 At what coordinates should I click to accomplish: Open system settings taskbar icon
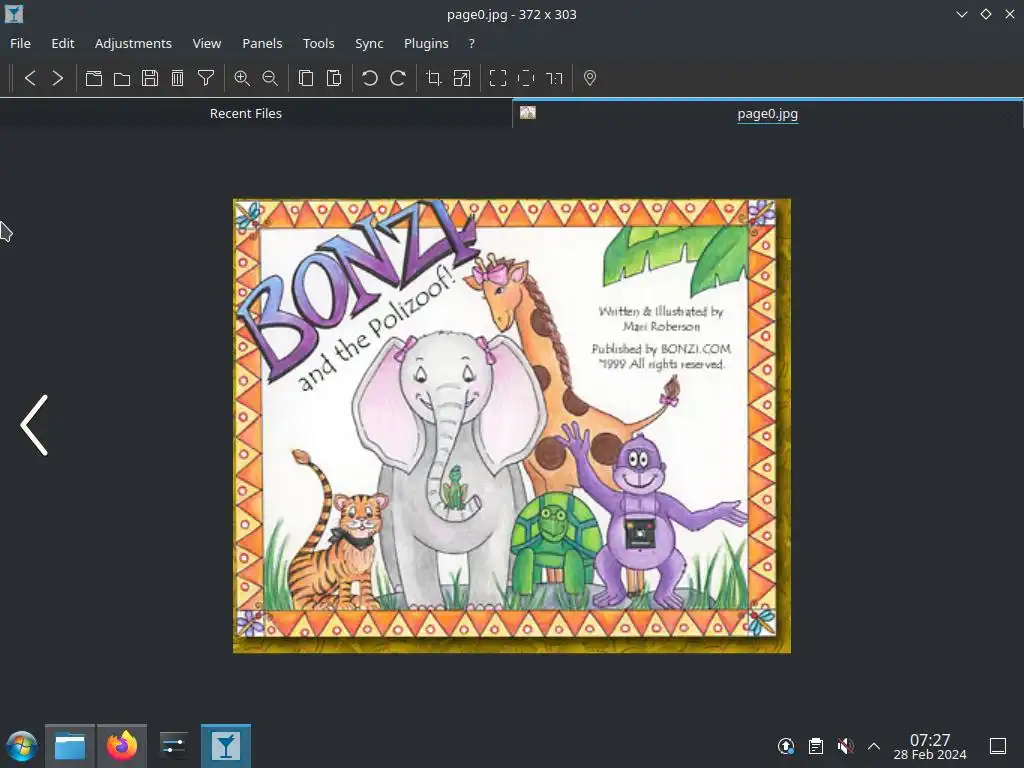point(174,746)
